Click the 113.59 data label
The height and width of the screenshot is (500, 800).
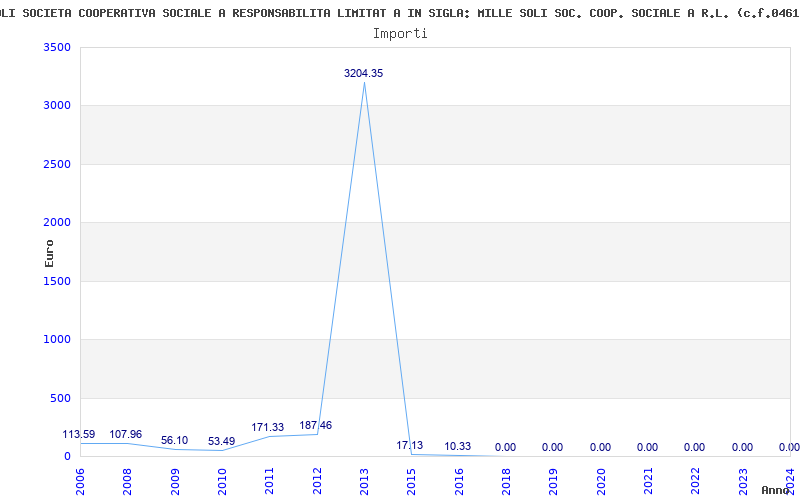[79, 435]
